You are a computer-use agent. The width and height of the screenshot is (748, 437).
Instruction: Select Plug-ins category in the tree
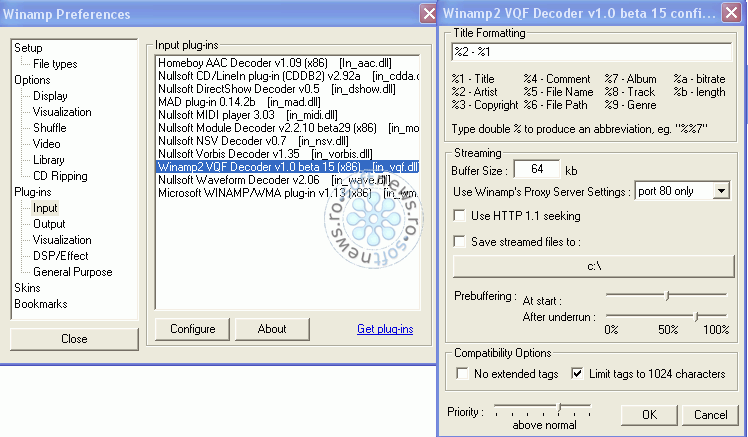tap(33, 192)
